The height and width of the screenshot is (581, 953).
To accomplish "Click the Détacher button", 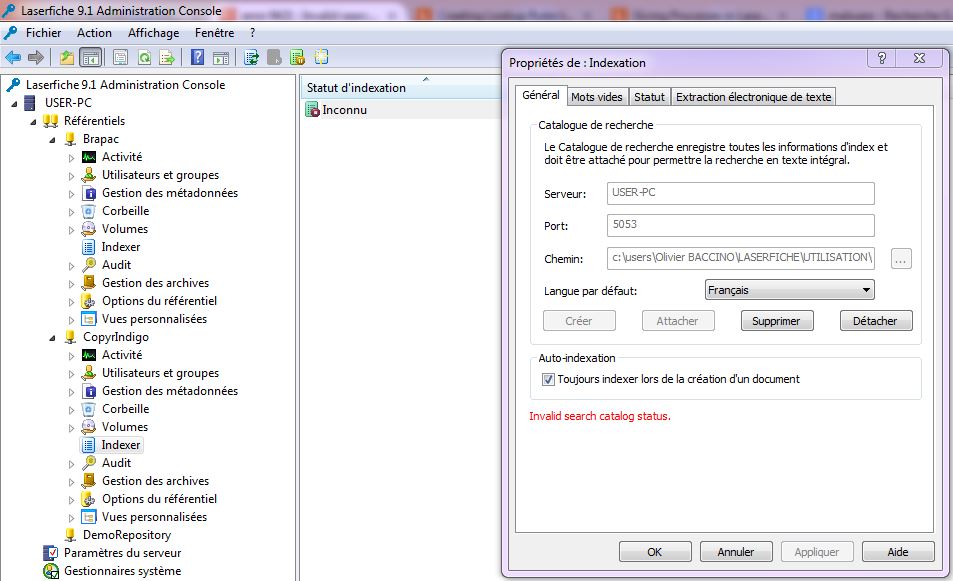I will click(876, 321).
